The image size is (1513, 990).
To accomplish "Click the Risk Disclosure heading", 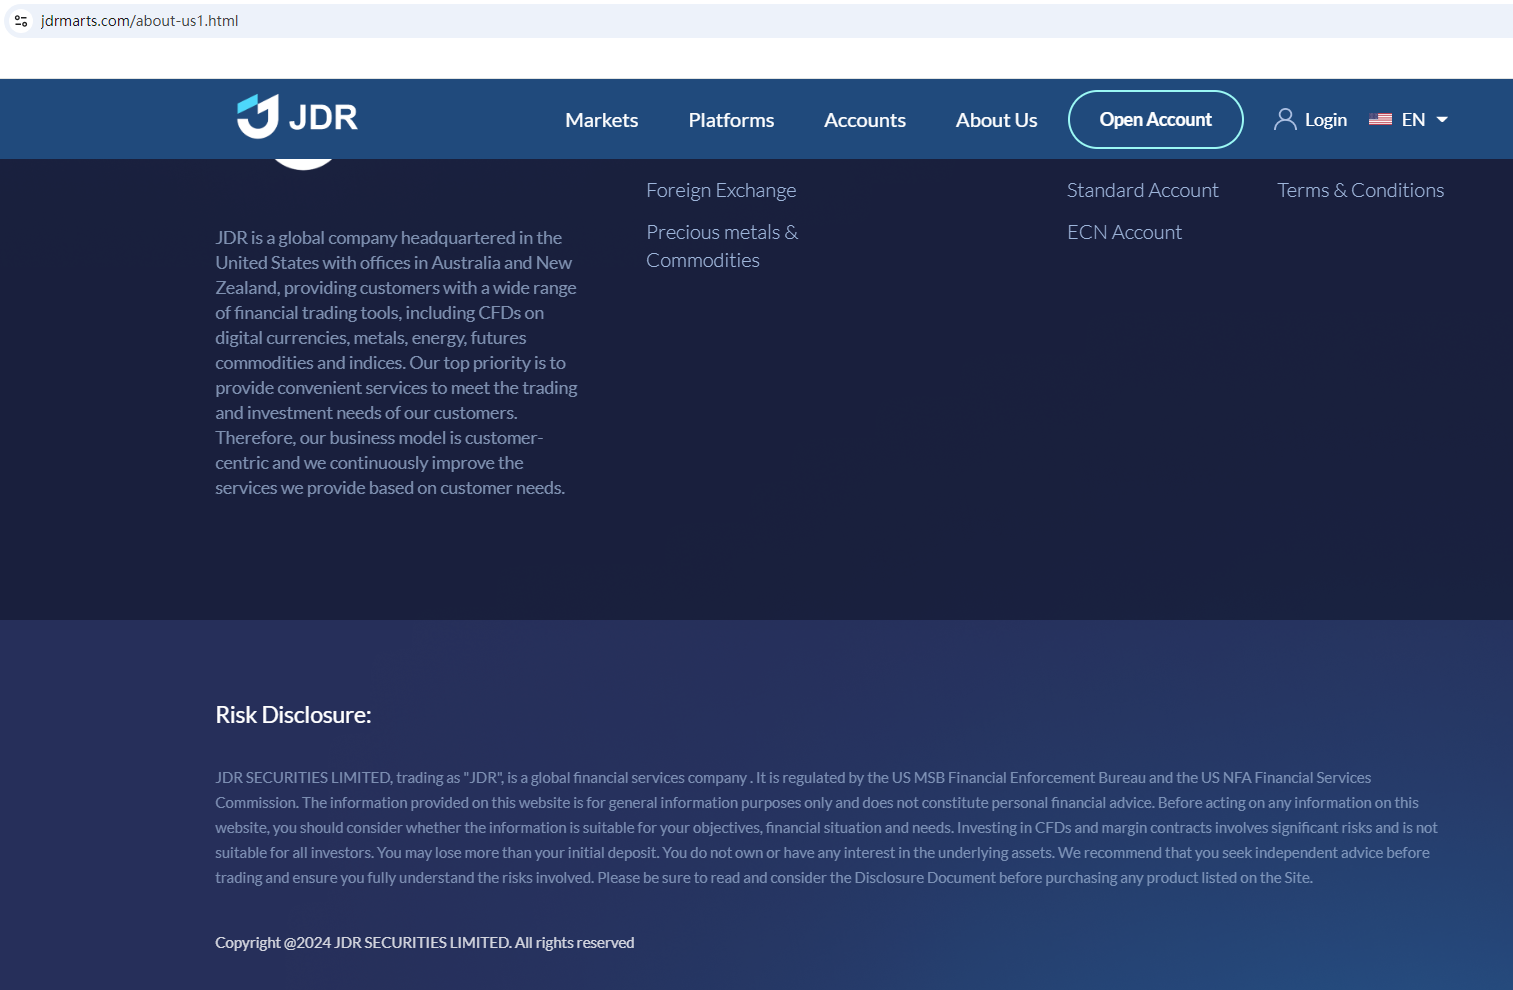I will pyautogui.click(x=293, y=715).
